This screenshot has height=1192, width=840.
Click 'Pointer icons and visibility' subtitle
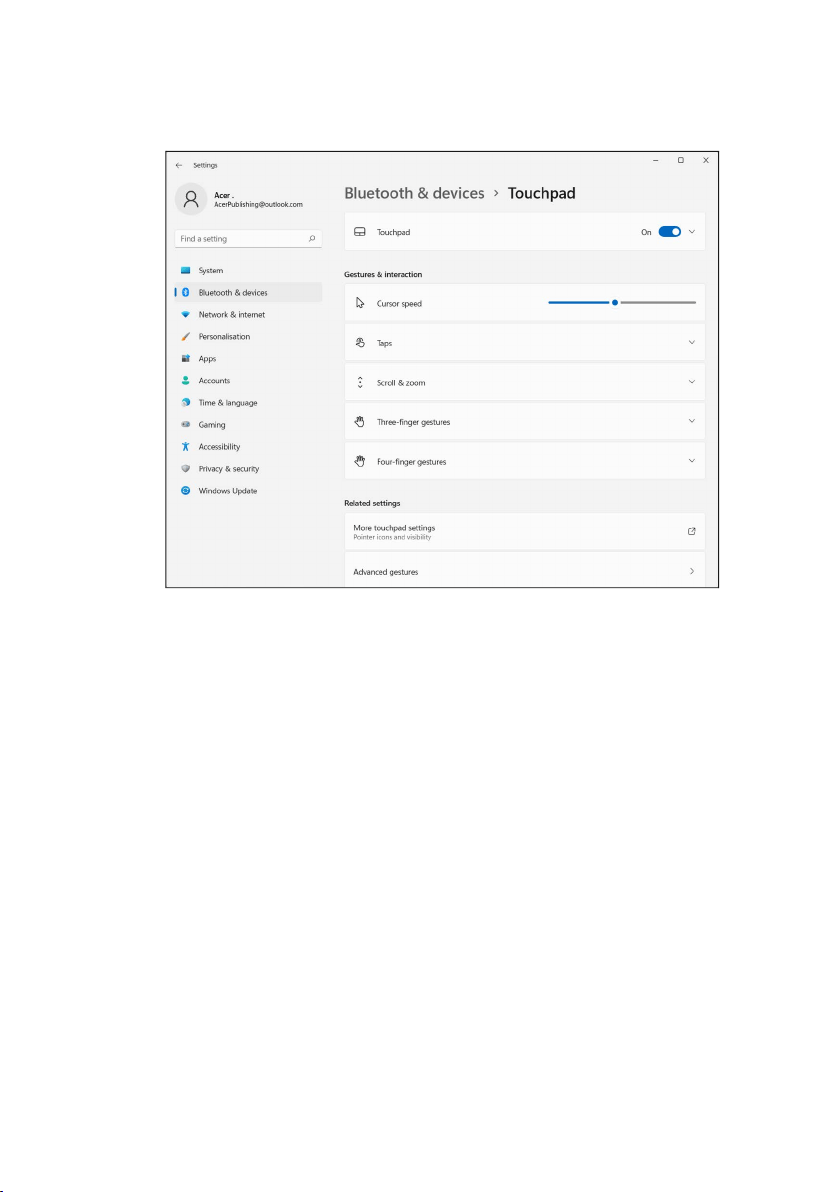pyautogui.click(x=392, y=537)
